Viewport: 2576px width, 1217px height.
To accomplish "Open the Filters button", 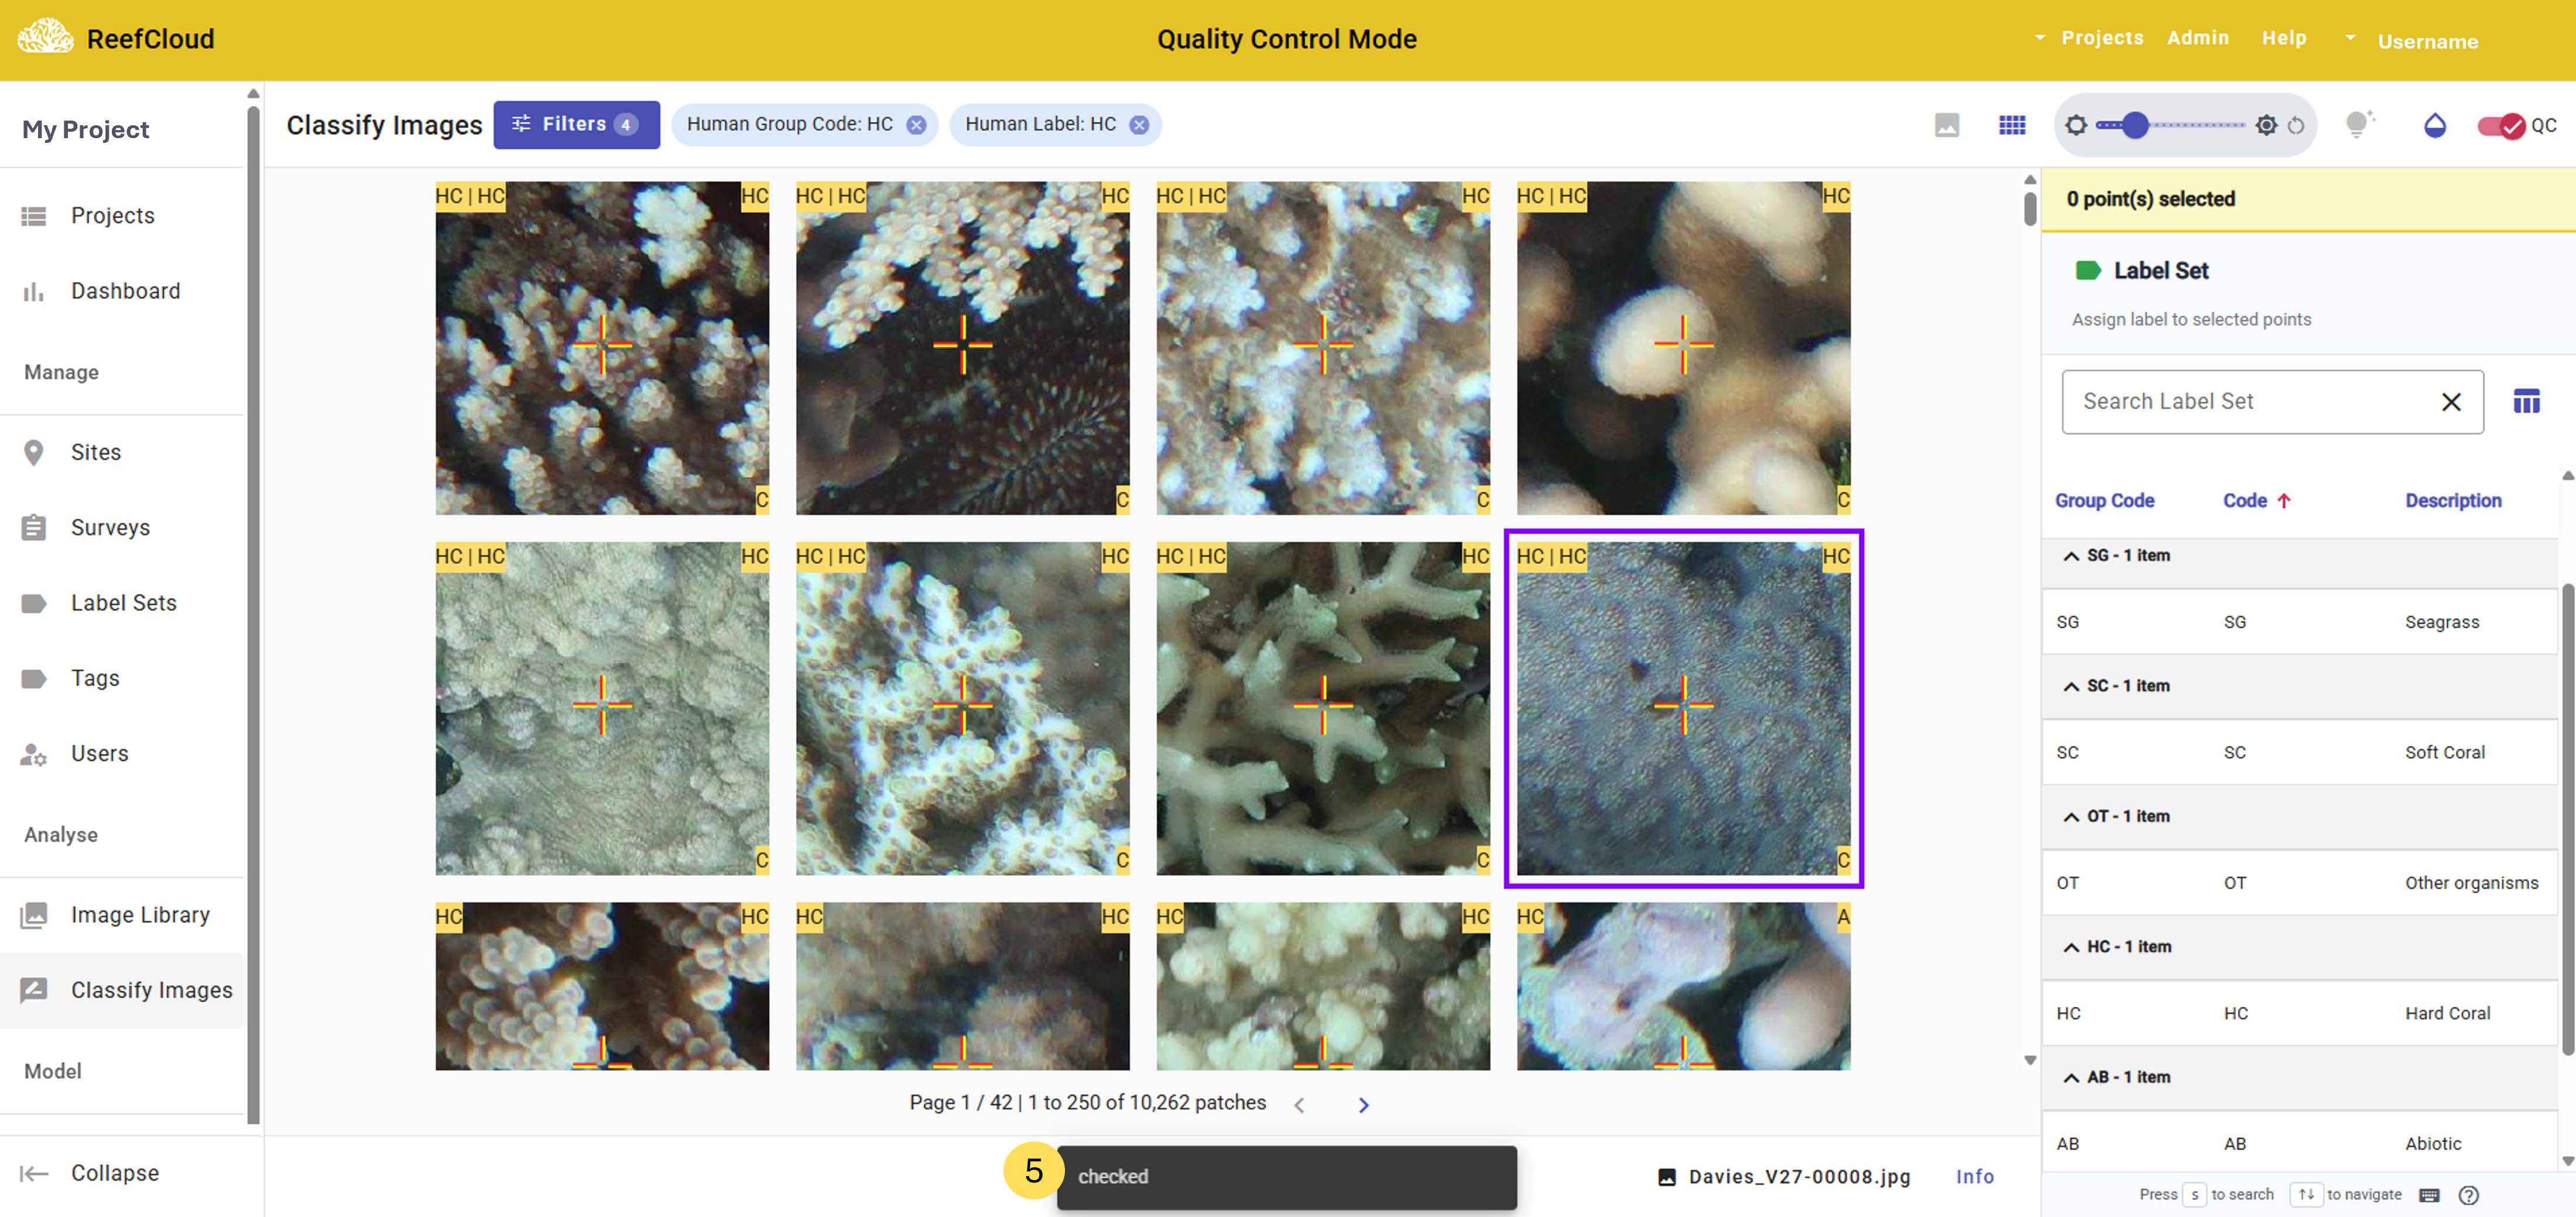I will click(x=576, y=125).
